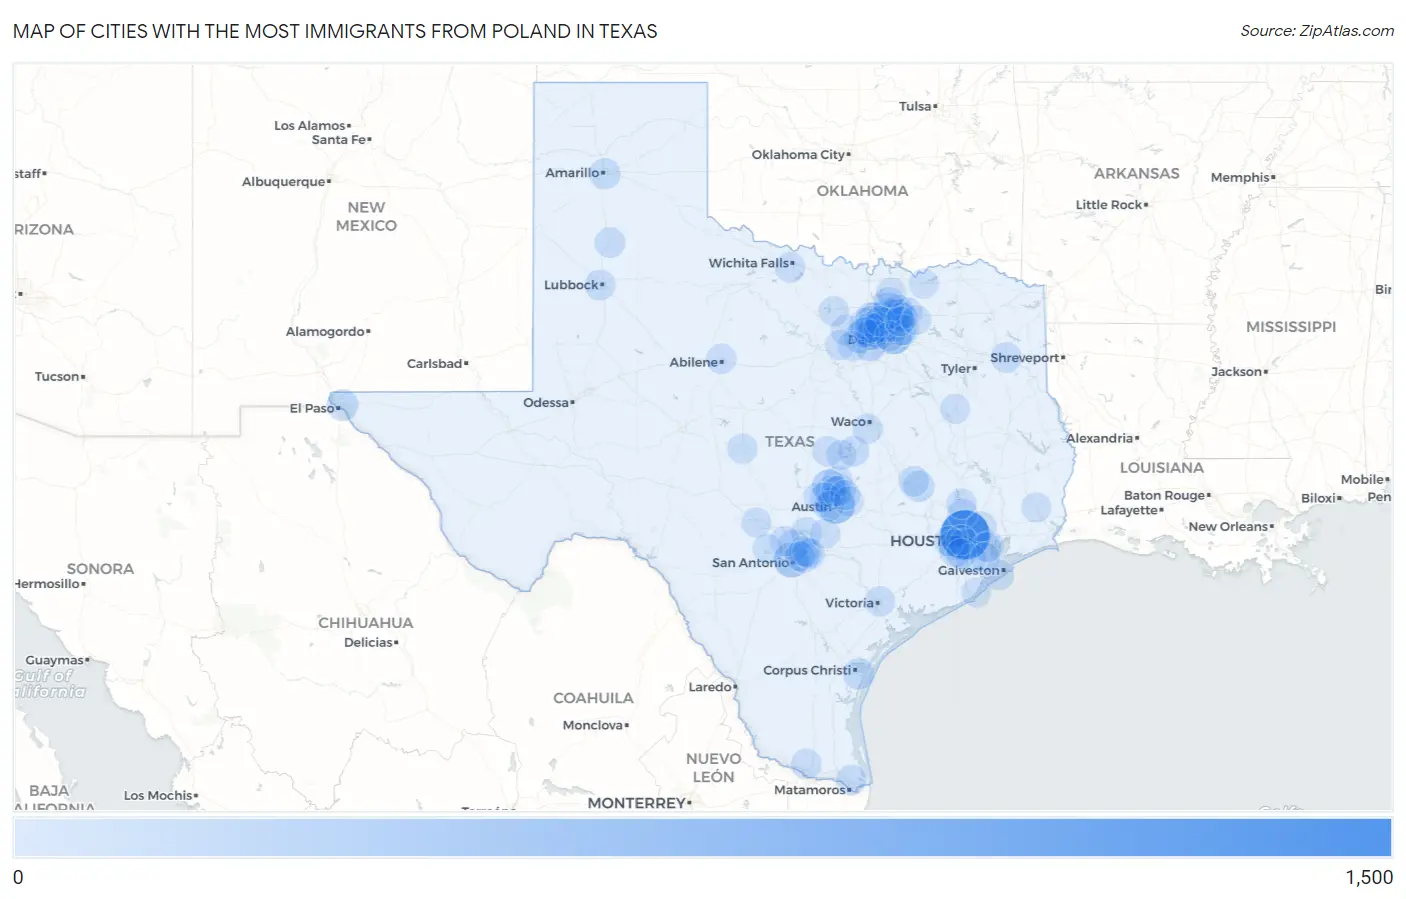The height and width of the screenshot is (899, 1406).
Task: Click the Shreveport city label
Action: 1025,357
